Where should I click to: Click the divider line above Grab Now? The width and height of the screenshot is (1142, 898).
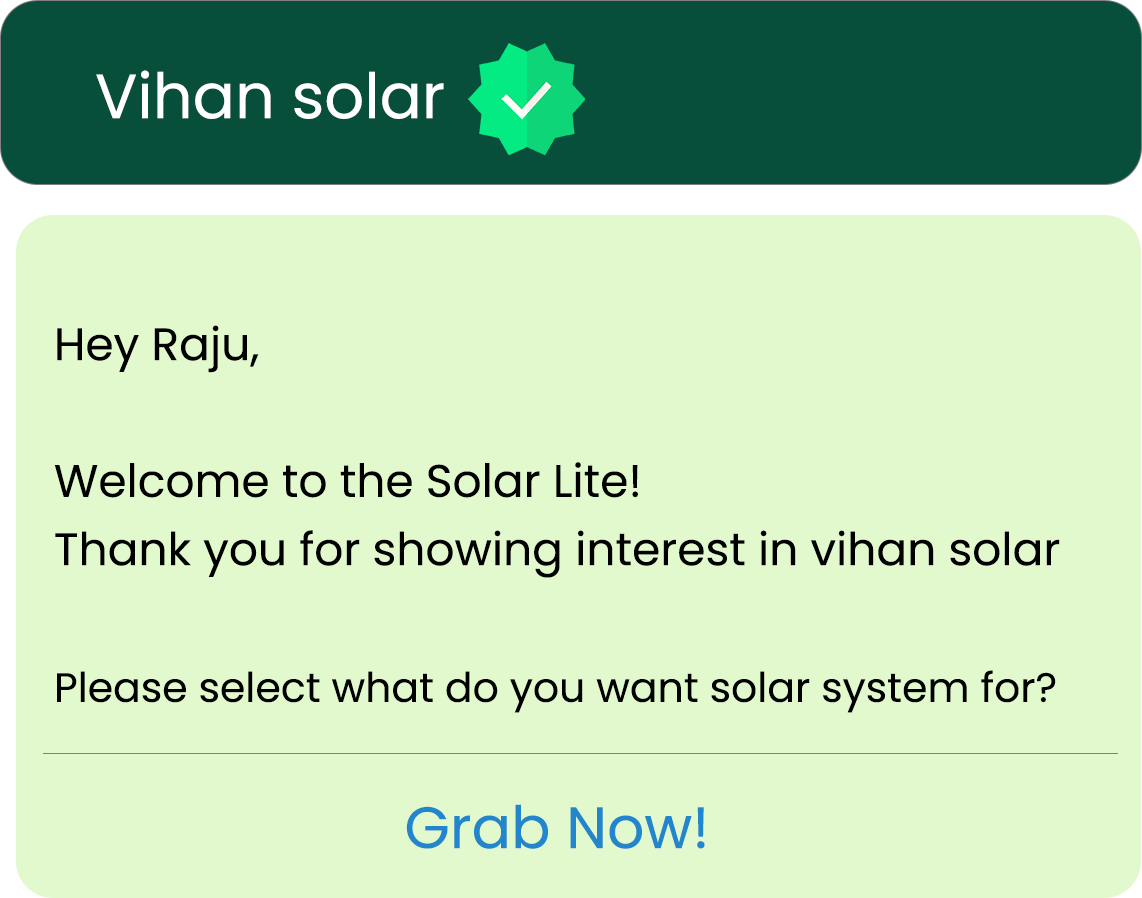pyautogui.click(x=580, y=753)
